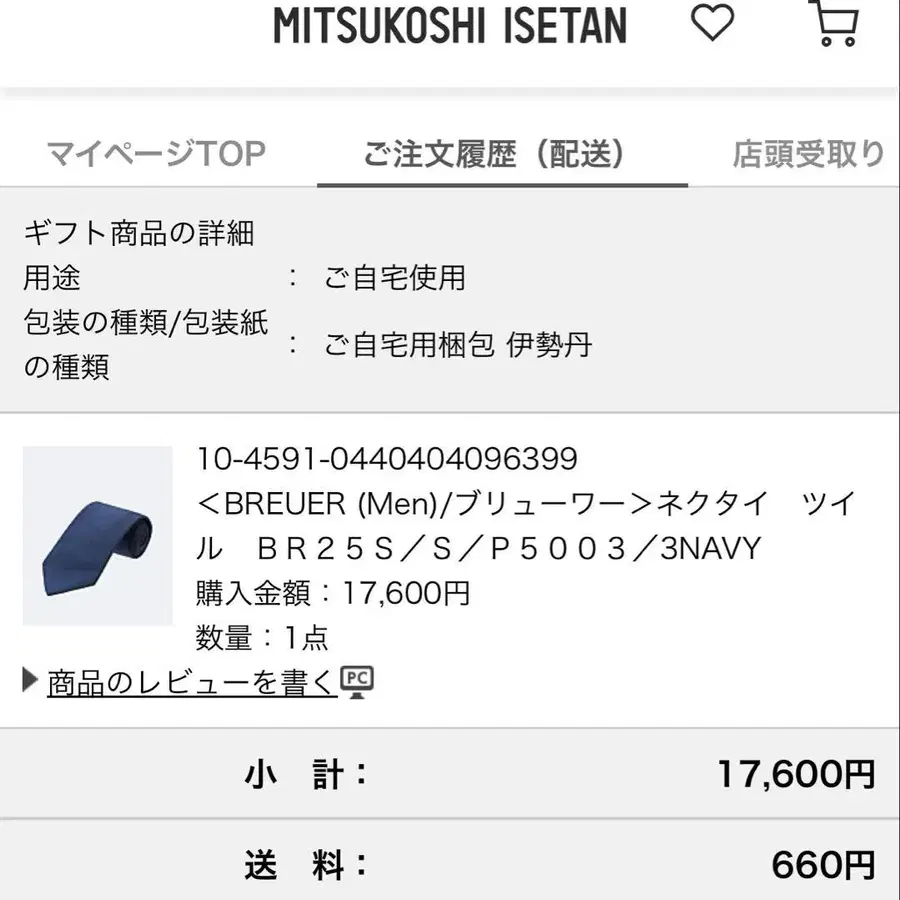Click the 商品のレビューを書く link
Screen dimensions: 900x900
click(x=191, y=682)
